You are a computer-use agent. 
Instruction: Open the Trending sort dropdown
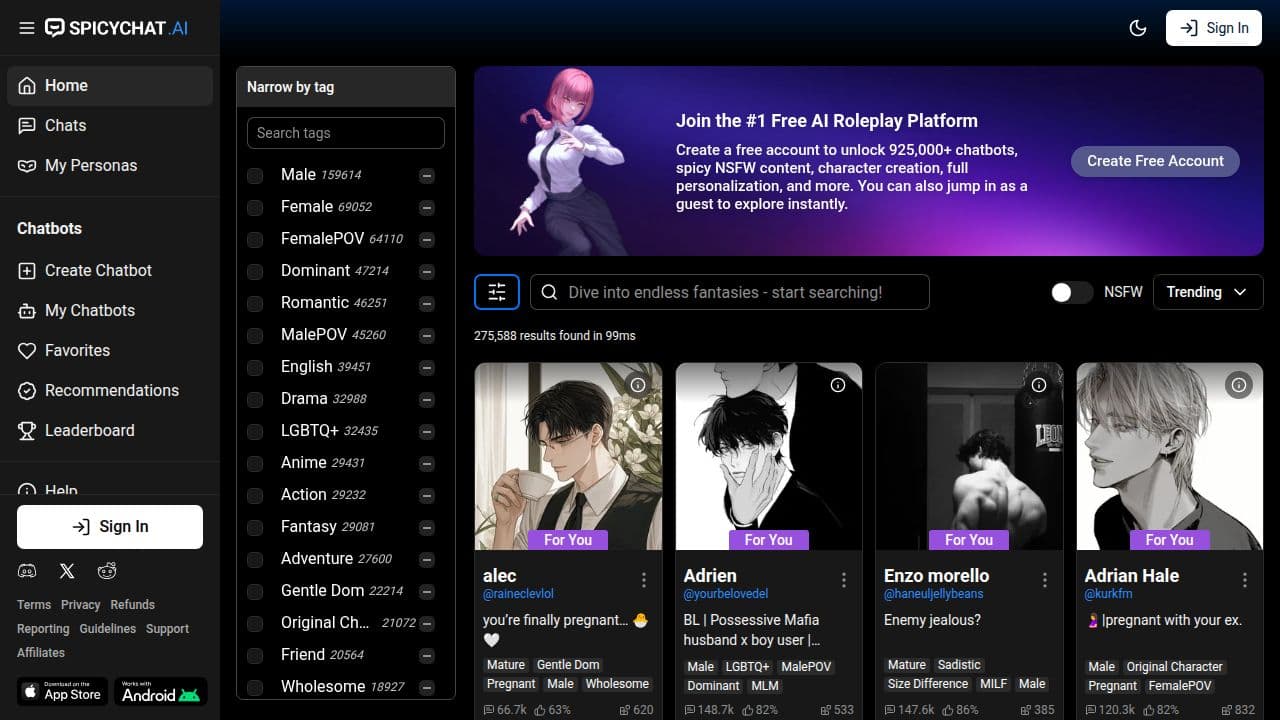click(x=1207, y=292)
